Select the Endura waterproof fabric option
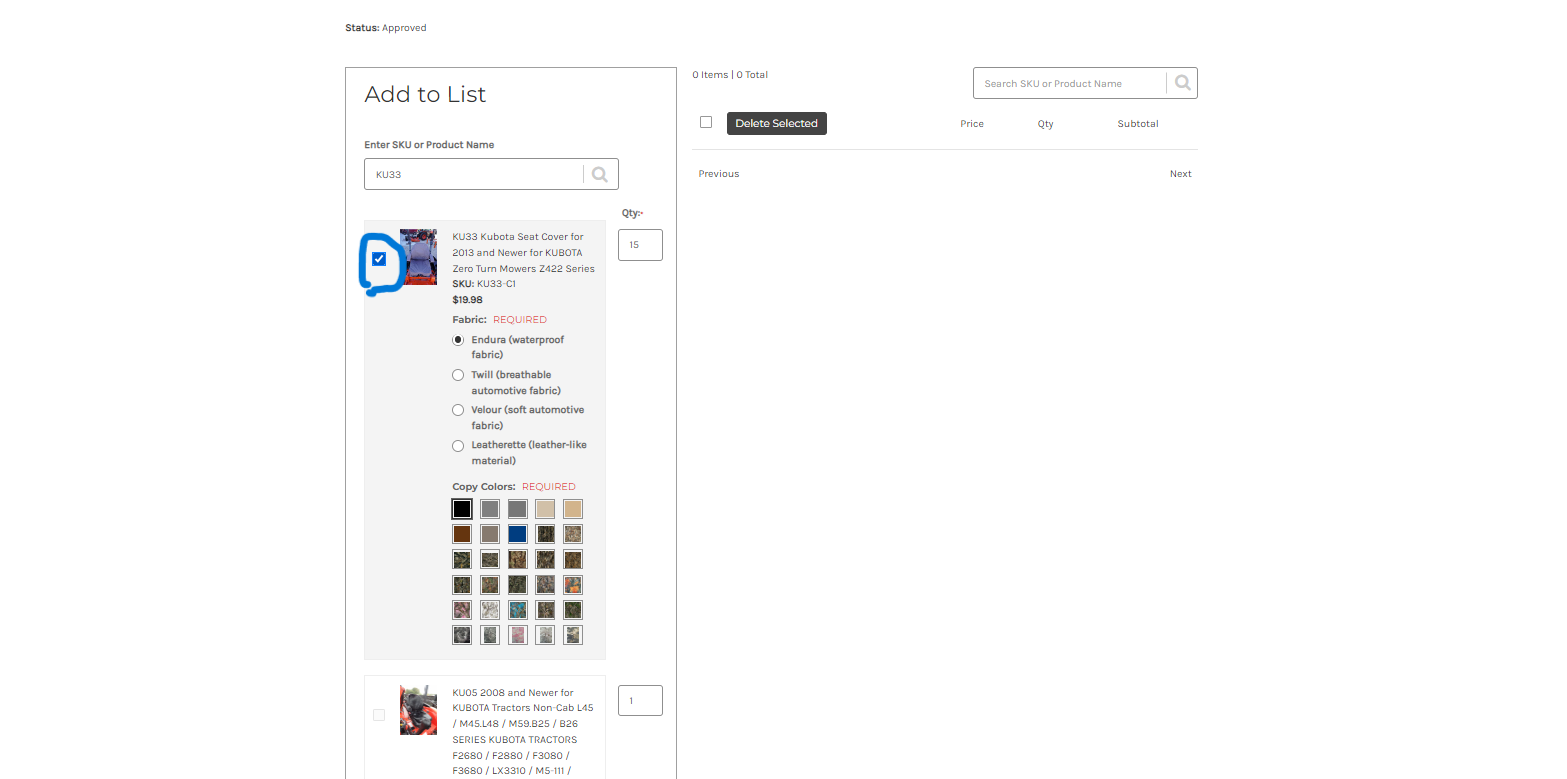 [458, 340]
